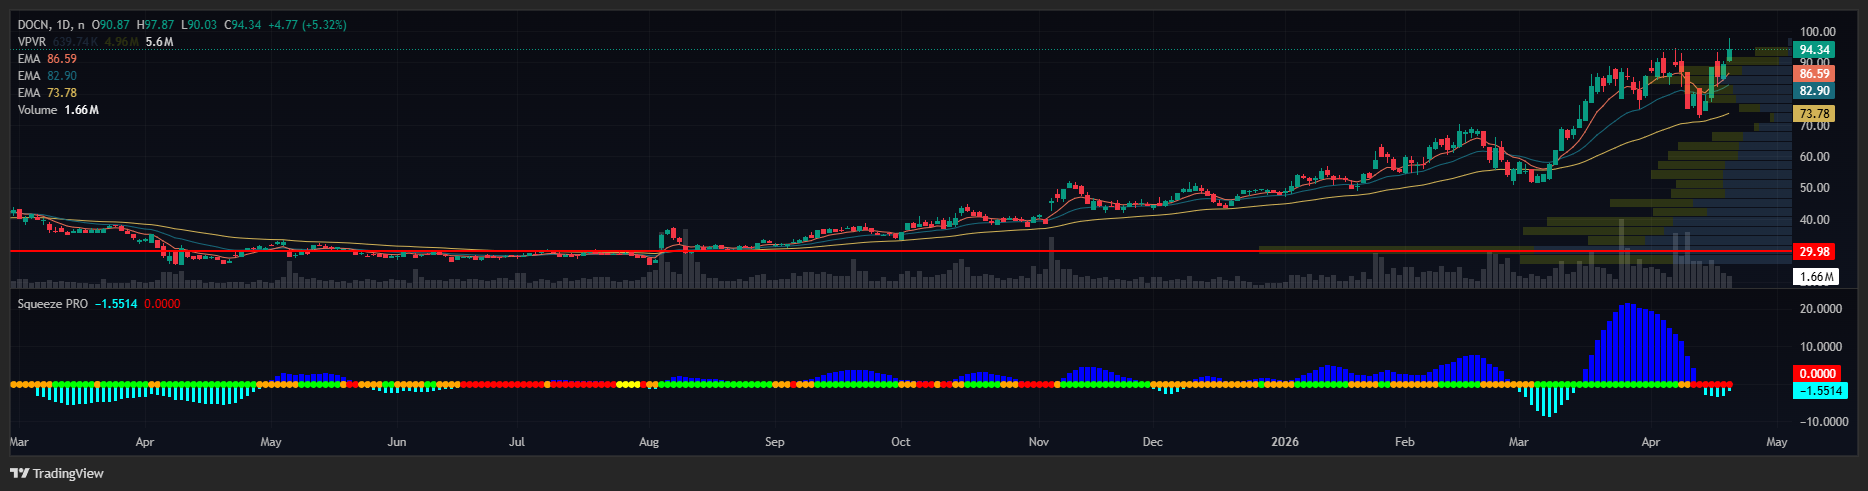Click the Nov label on time axis

(1038, 442)
